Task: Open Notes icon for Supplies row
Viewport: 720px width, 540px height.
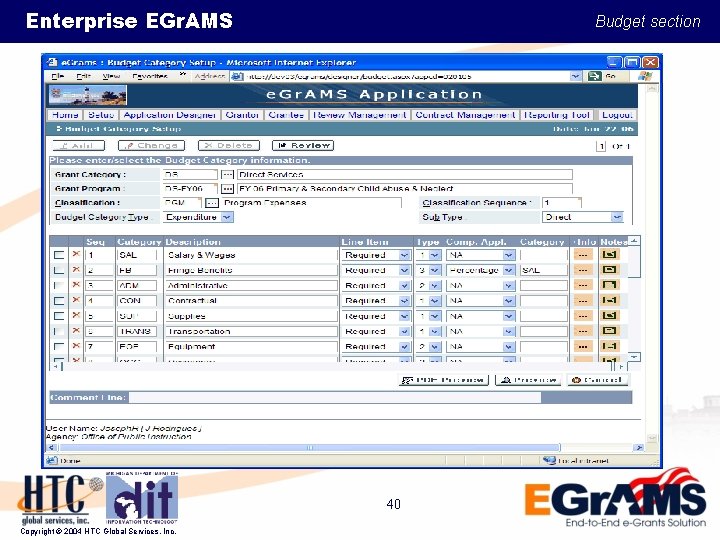Action: click(609, 315)
